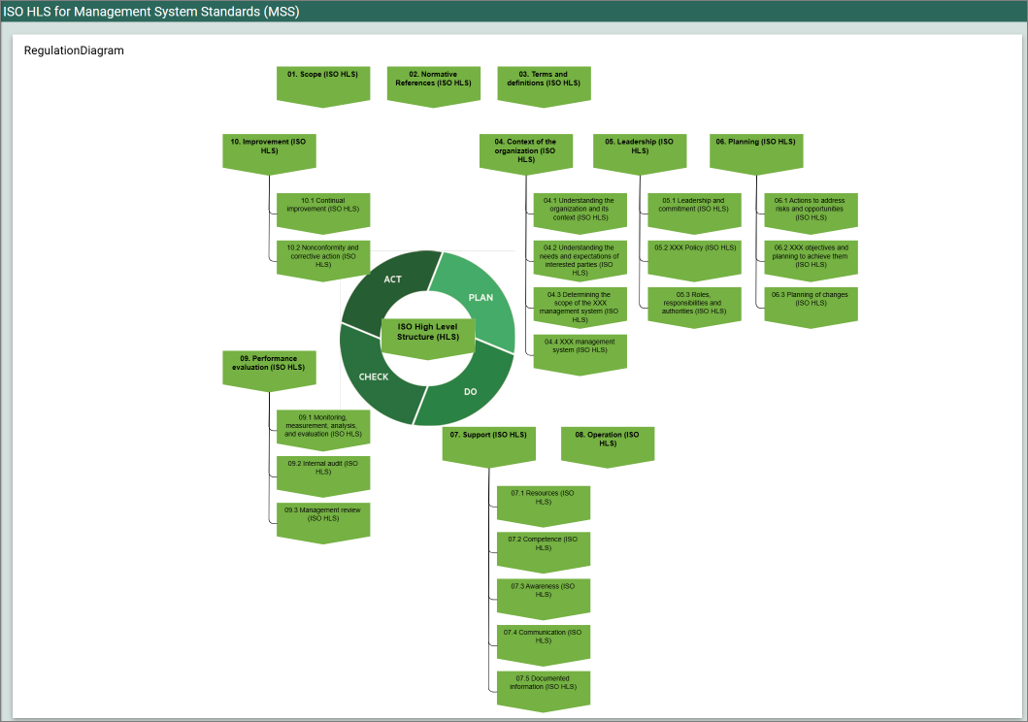Click the 06. Planning node
Viewport: 1028px width, 722px height.
tap(756, 150)
